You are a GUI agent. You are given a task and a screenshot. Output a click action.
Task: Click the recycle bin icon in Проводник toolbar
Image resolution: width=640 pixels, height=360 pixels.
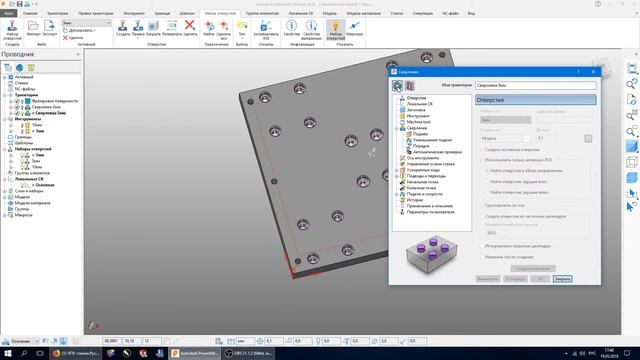31,68
